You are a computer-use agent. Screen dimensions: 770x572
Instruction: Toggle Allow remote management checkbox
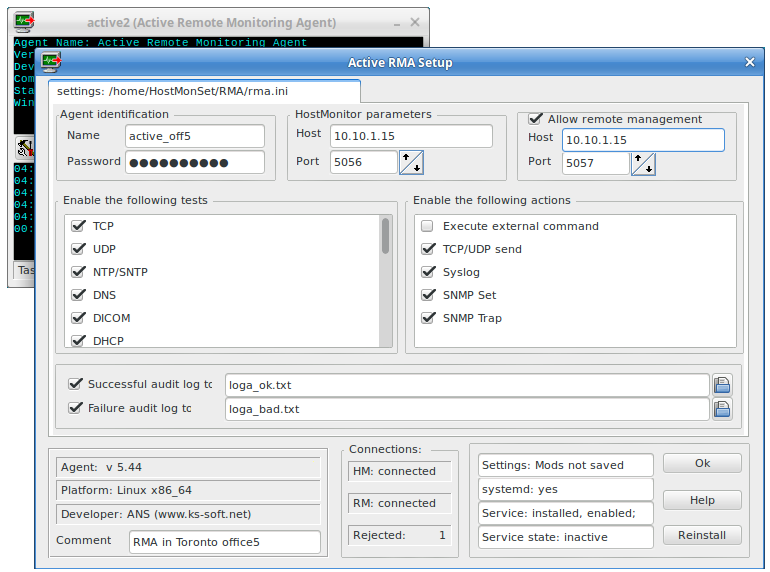click(x=535, y=119)
